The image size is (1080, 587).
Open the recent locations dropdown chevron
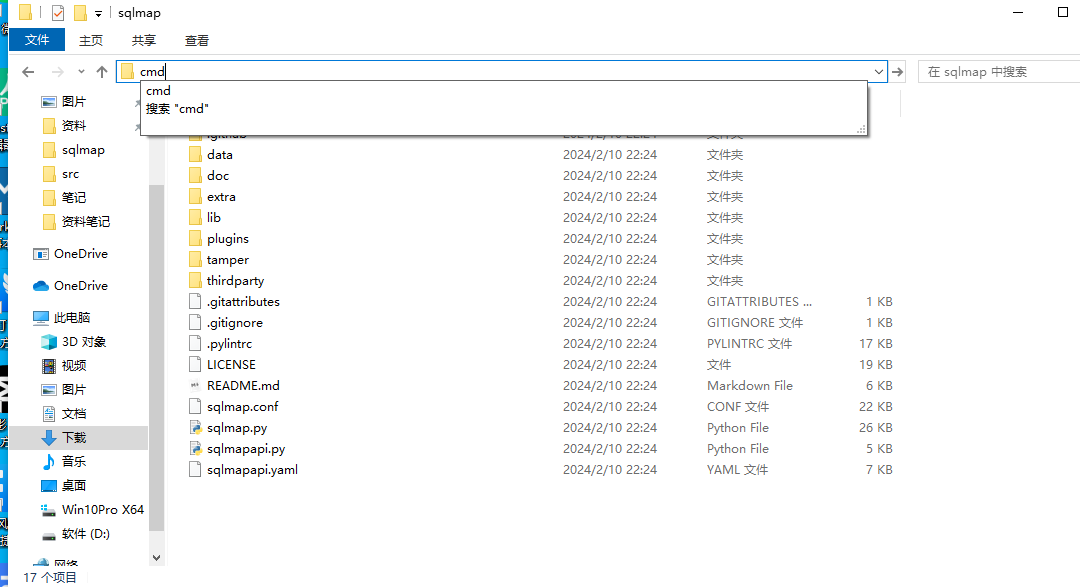point(81,72)
